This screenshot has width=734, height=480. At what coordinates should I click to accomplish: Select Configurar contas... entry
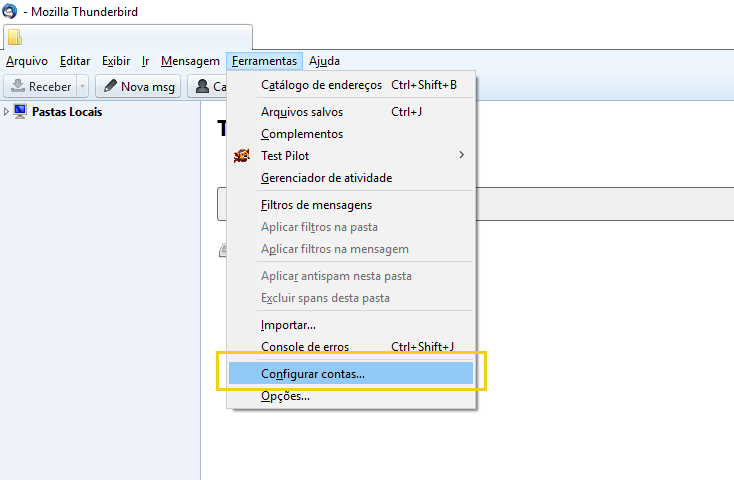[351, 373]
